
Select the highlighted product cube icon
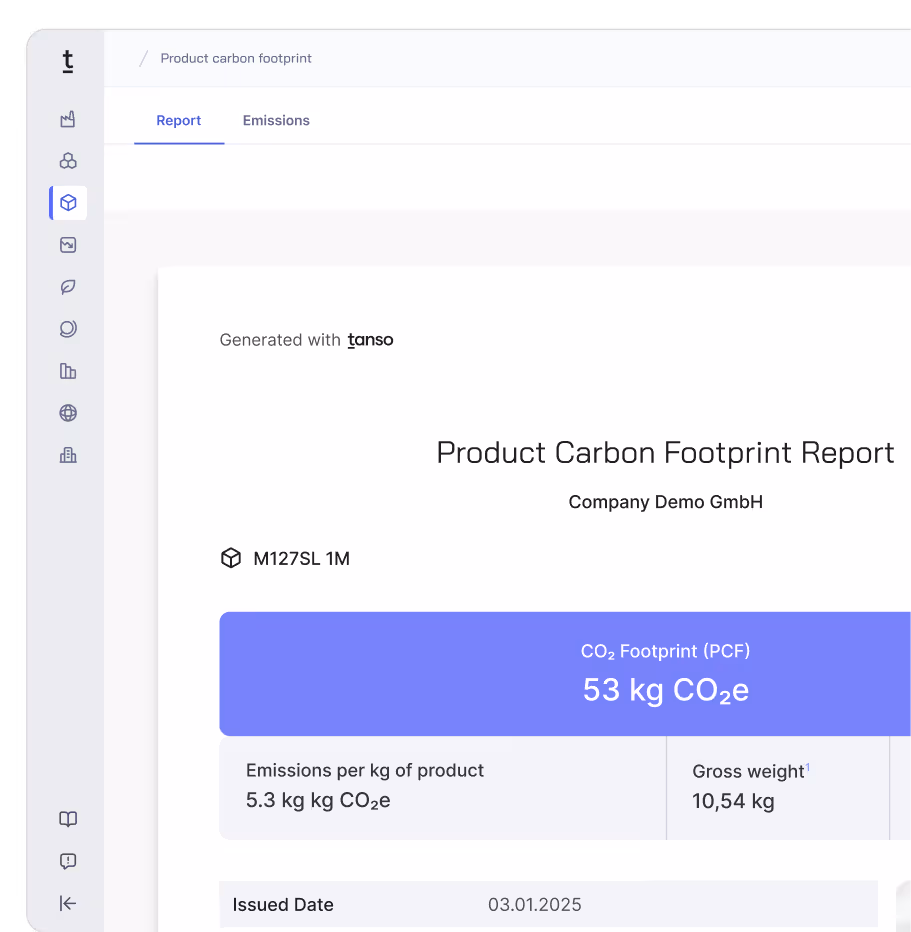(x=68, y=203)
